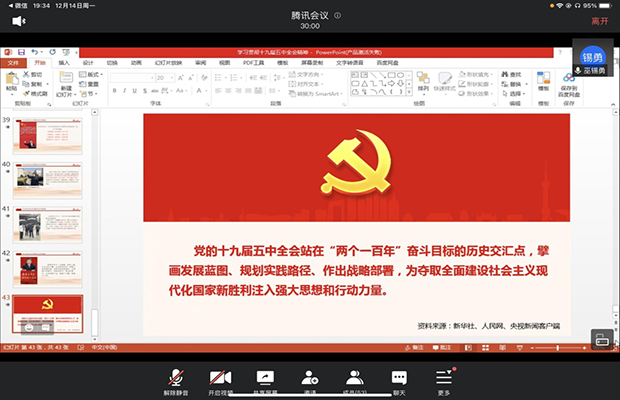Click the 锡勇 participant avatar
Screen dimensions: 620x400
click(593, 56)
